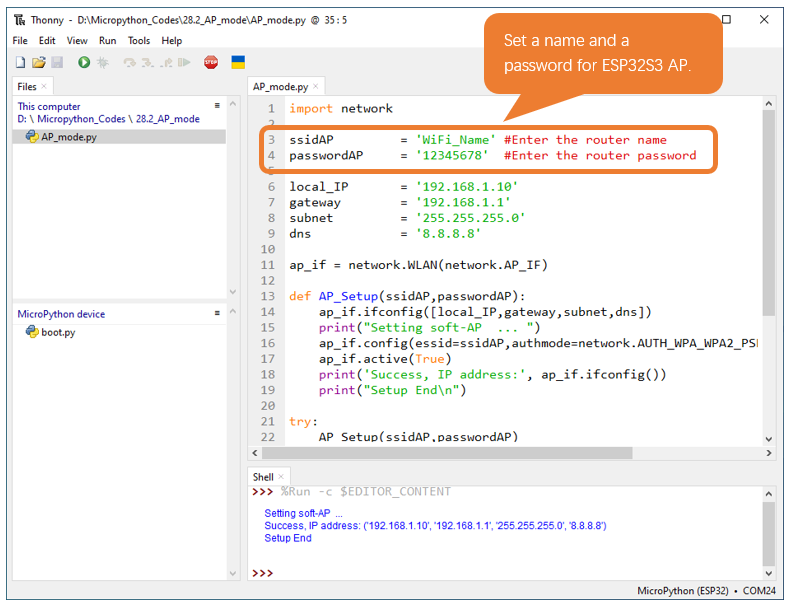Click the Resume debugging icon

[x=184, y=62]
